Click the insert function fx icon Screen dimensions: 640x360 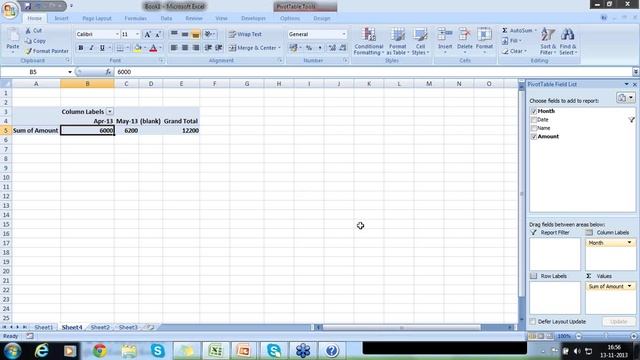[108, 72]
